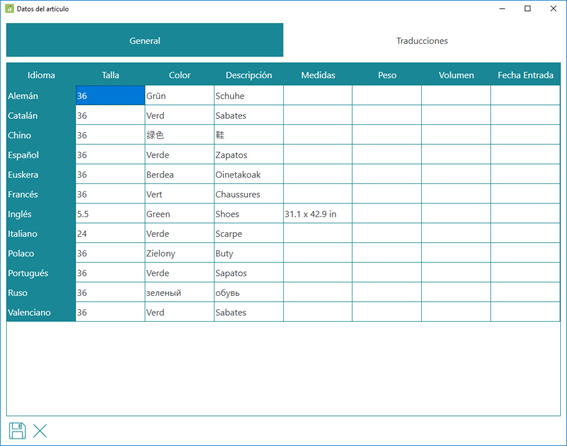Select the Alemán Talla cell showing 36
The height and width of the screenshot is (446, 567).
pos(110,95)
